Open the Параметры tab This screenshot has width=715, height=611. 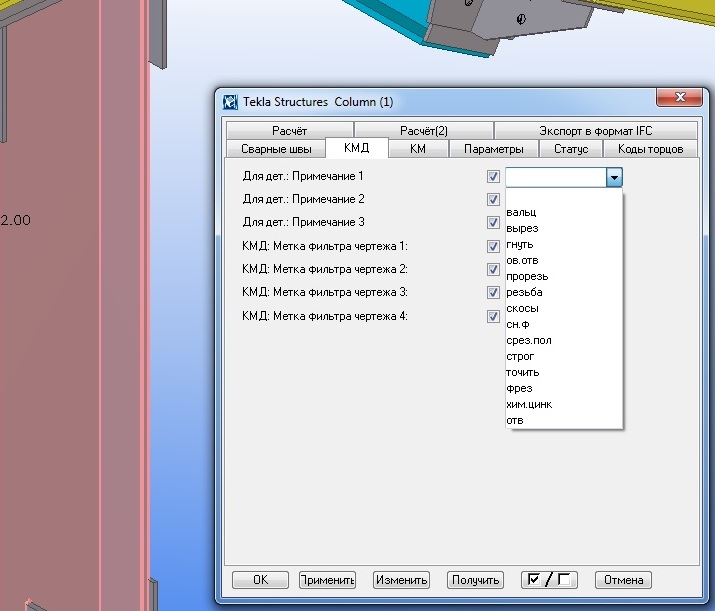(494, 149)
